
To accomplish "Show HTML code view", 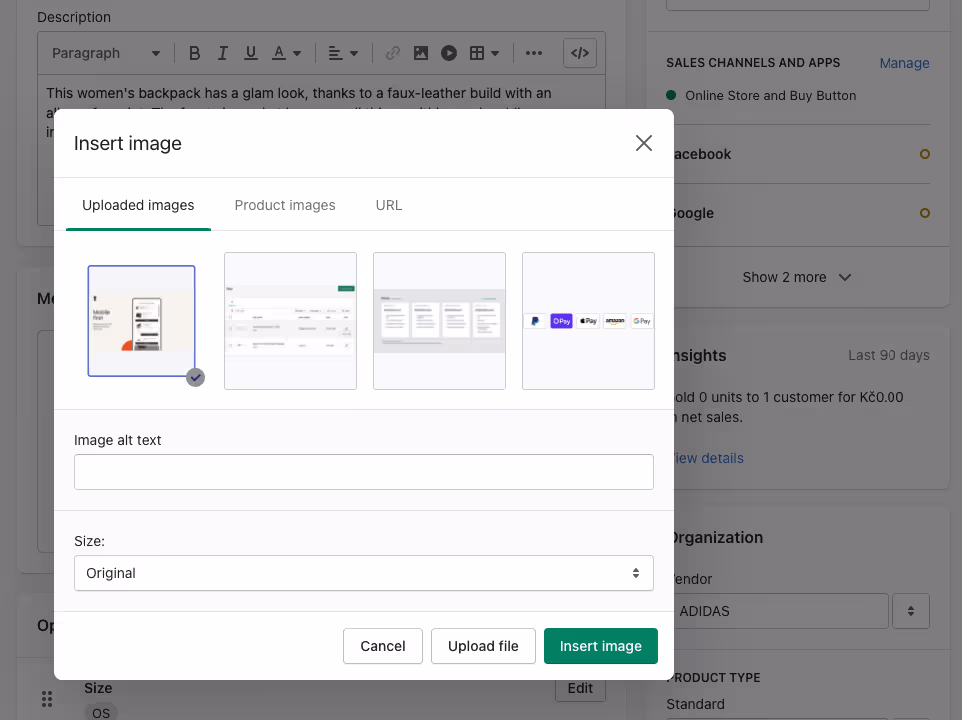I will [580, 53].
